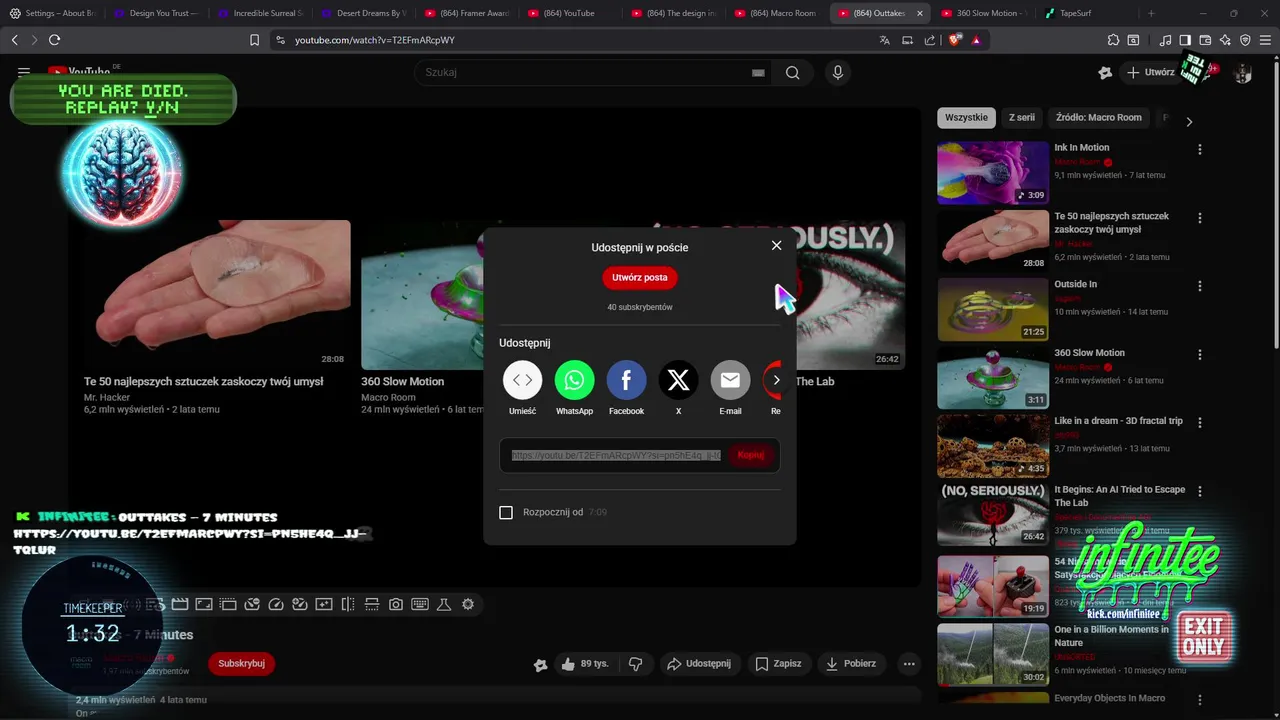Open options menu for Ink In Motion
The height and width of the screenshot is (720, 1280).
[x=1199, y=149]
